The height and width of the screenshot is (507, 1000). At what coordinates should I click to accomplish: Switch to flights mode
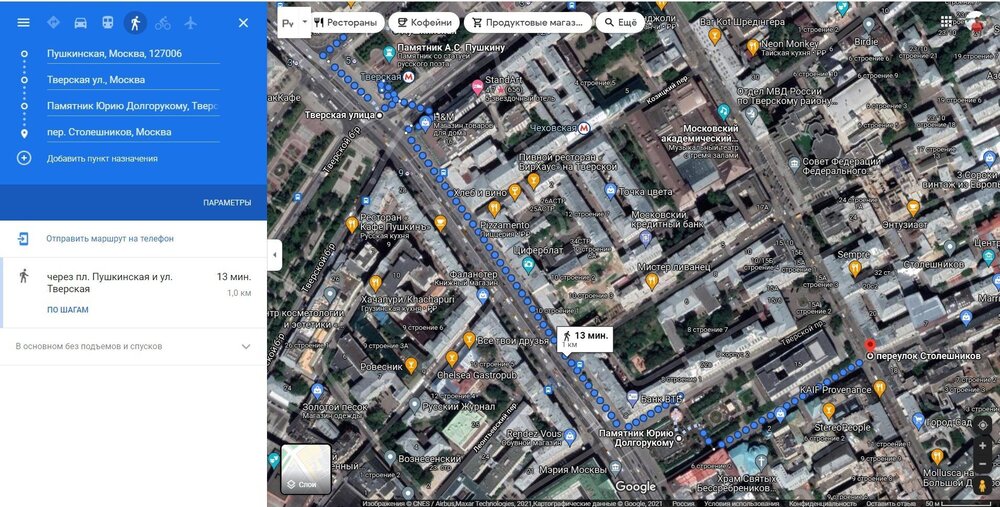(x=190, y=23)
